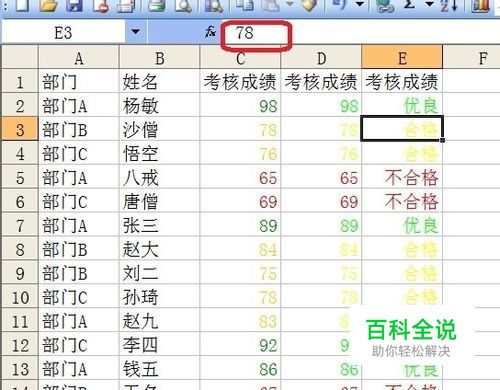Click the 考核成绩 header in column D

coord(321,82)
